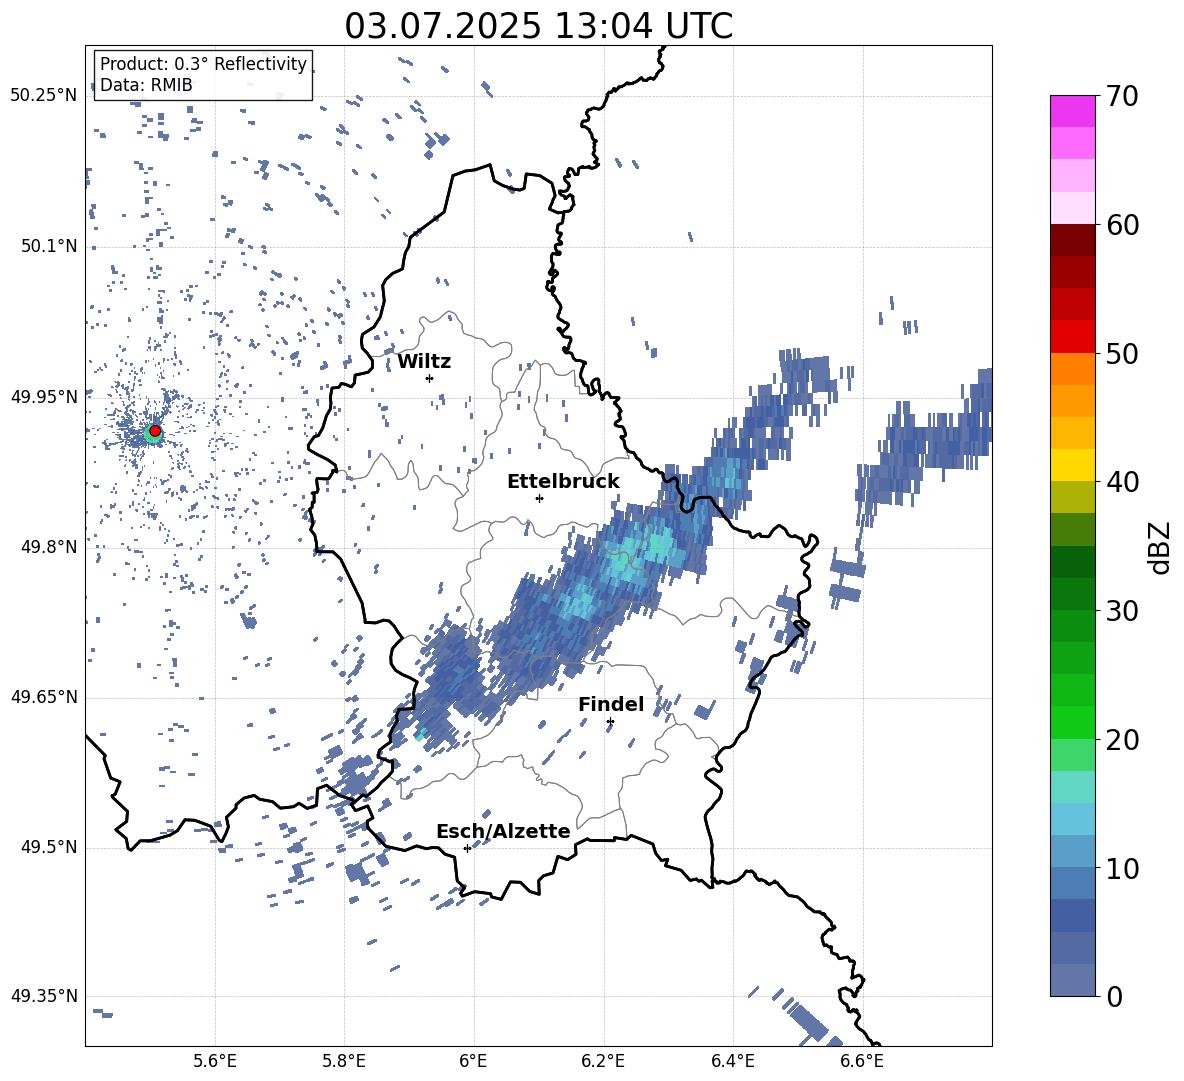The width and height of the screenshot is (1184, 1081).
Task: Click the light blue colorbar segment above 10
Action: [x=1072, y=851]
